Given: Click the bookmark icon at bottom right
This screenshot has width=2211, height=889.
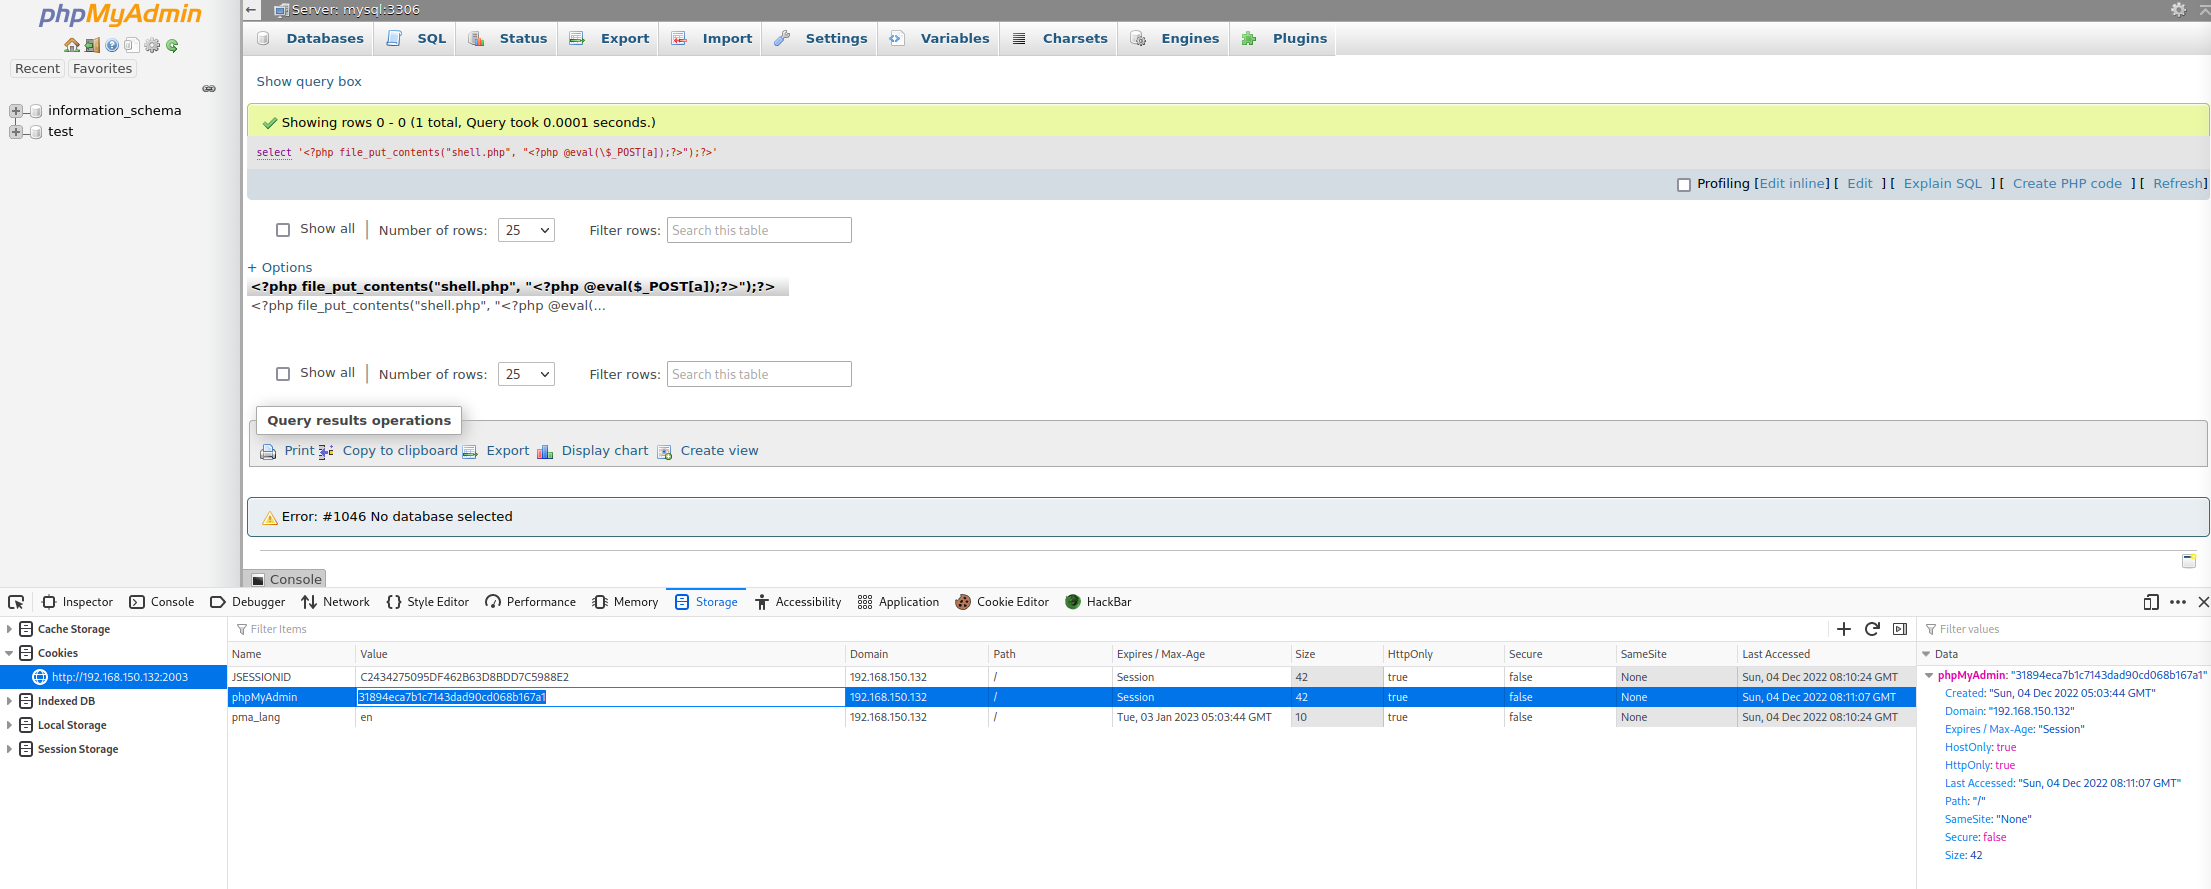Looking at the screenshot, I should [2189, 560].
